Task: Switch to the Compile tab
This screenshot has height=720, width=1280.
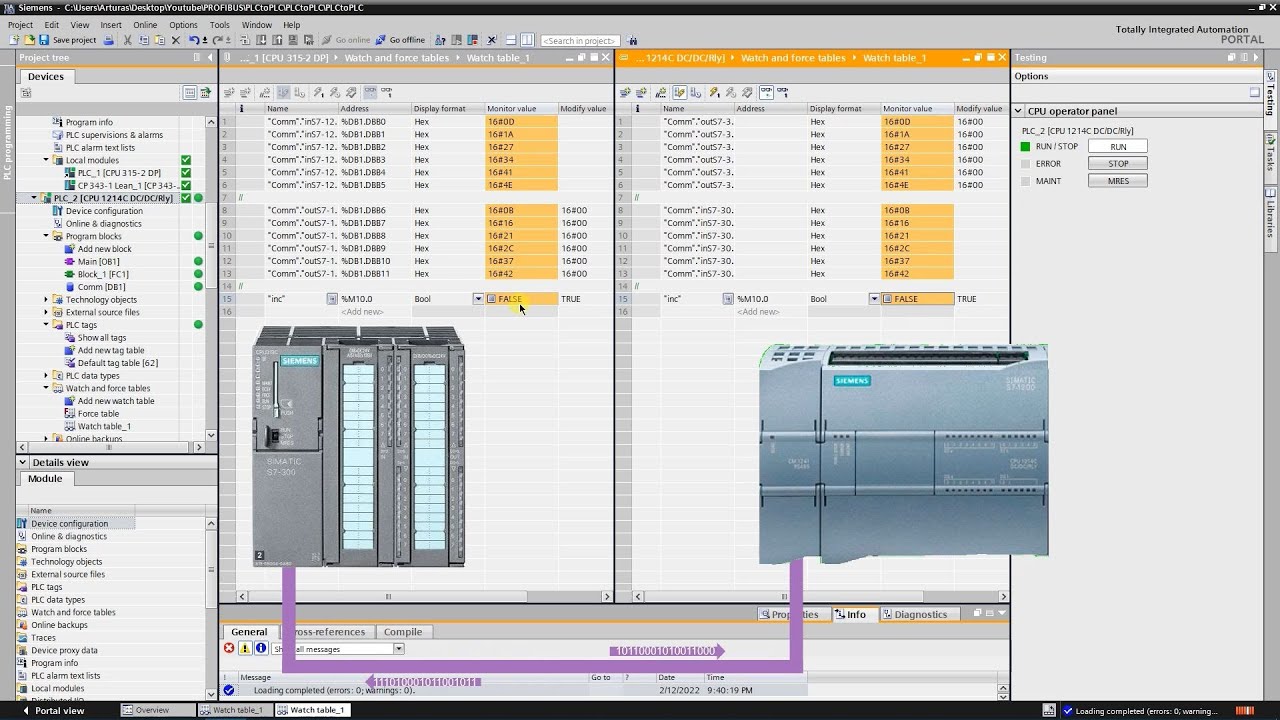Action: [x=403, y=632]
